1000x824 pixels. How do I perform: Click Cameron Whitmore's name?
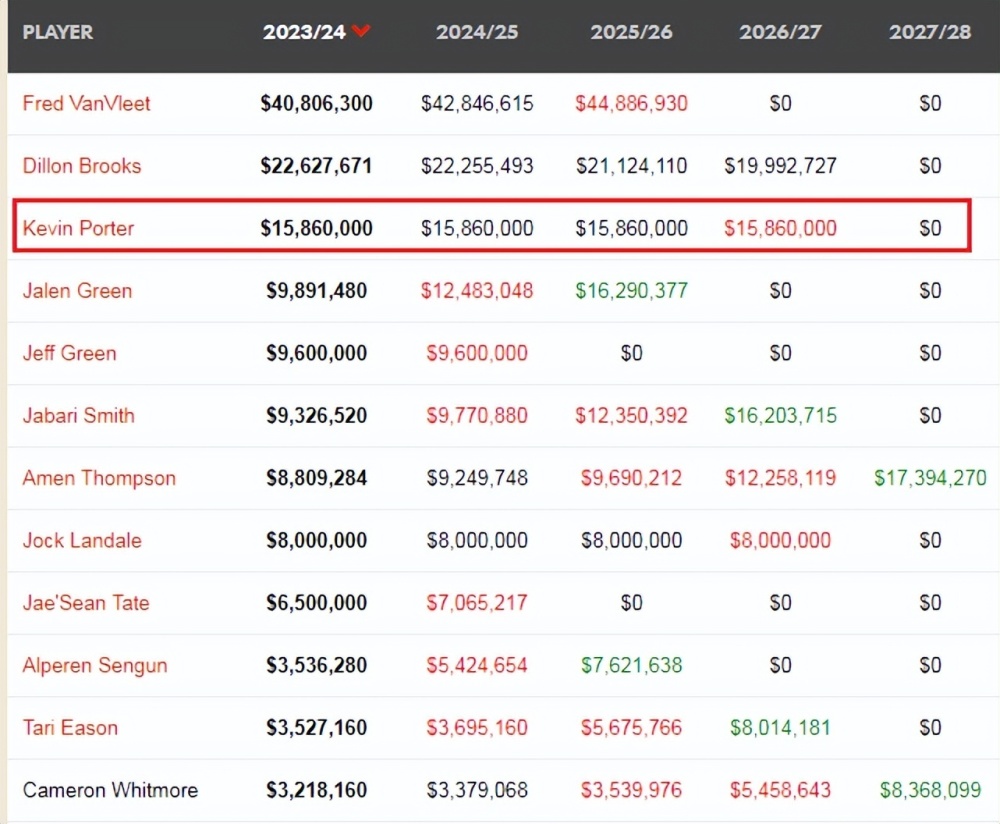pyautogui.click(x=110, y=790)
